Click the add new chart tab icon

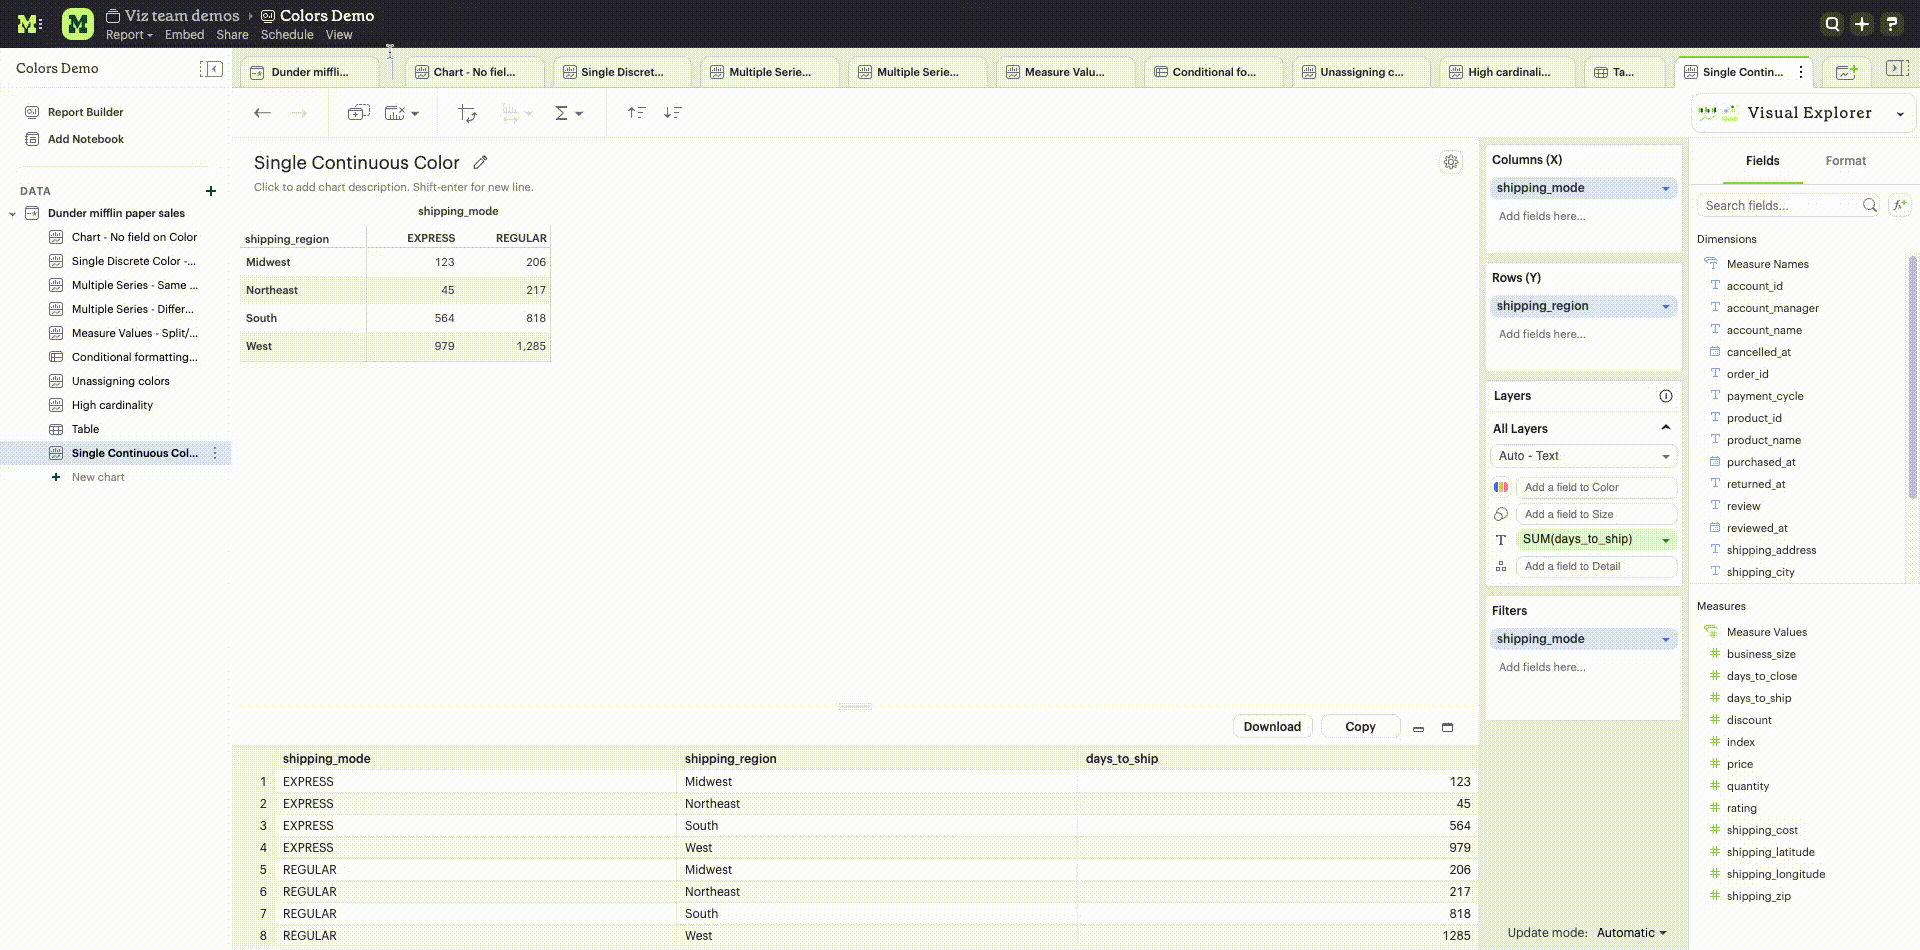[x=1846, y=72]
